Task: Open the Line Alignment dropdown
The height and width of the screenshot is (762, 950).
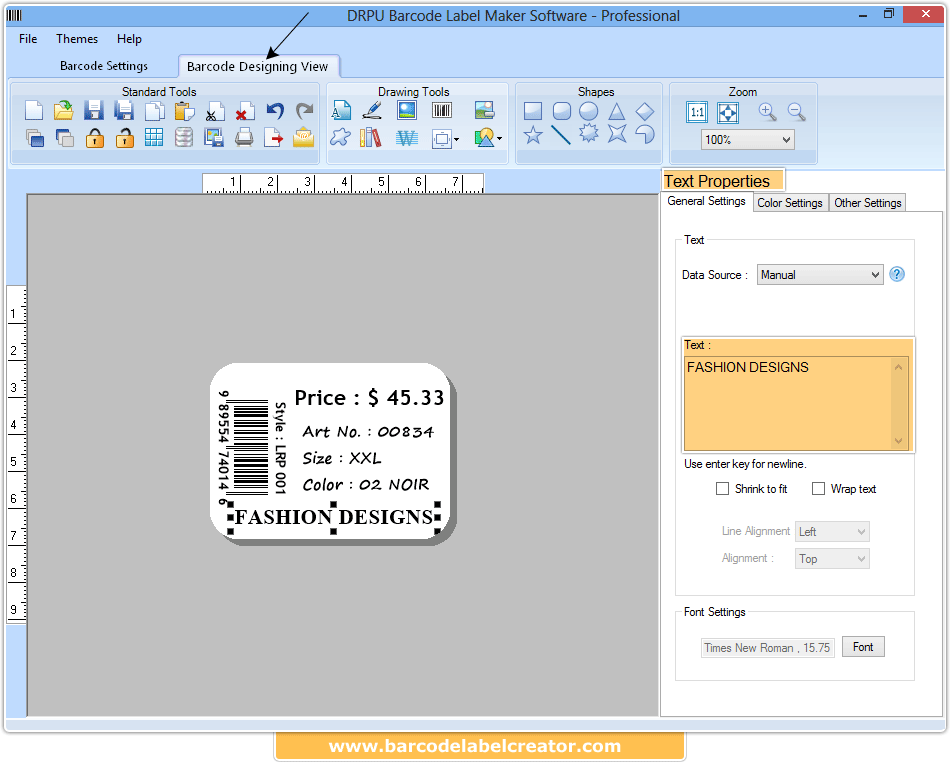Action: 831,531
